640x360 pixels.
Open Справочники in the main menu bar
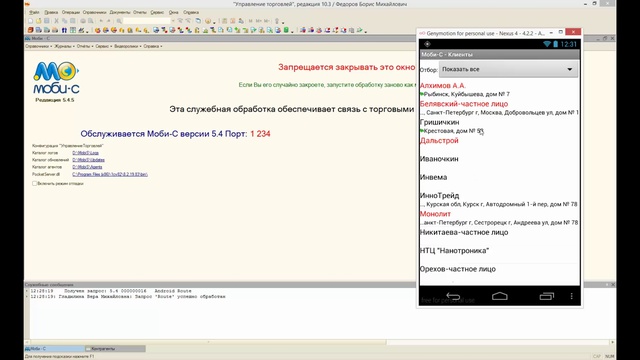point(94,12)
